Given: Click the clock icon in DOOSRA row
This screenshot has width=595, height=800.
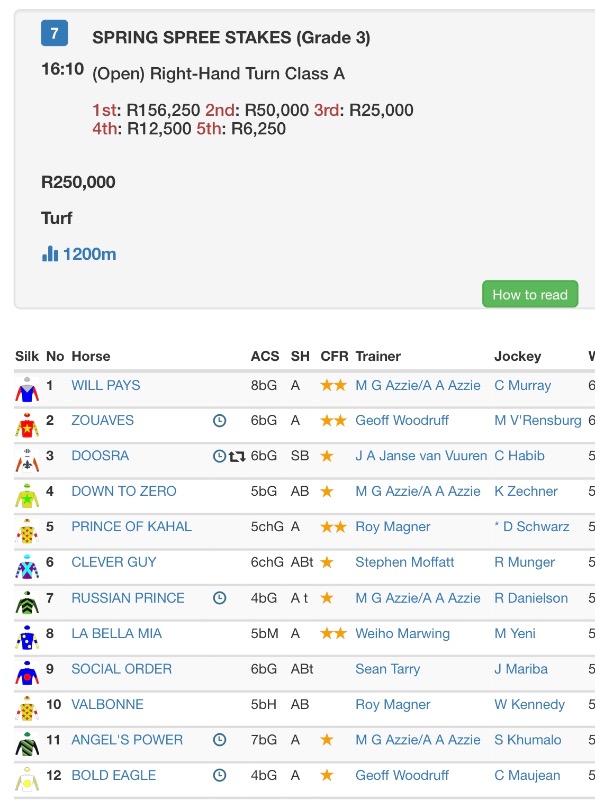Looking at the screenshot, I should pyautogui.click(x=219, y=456).
